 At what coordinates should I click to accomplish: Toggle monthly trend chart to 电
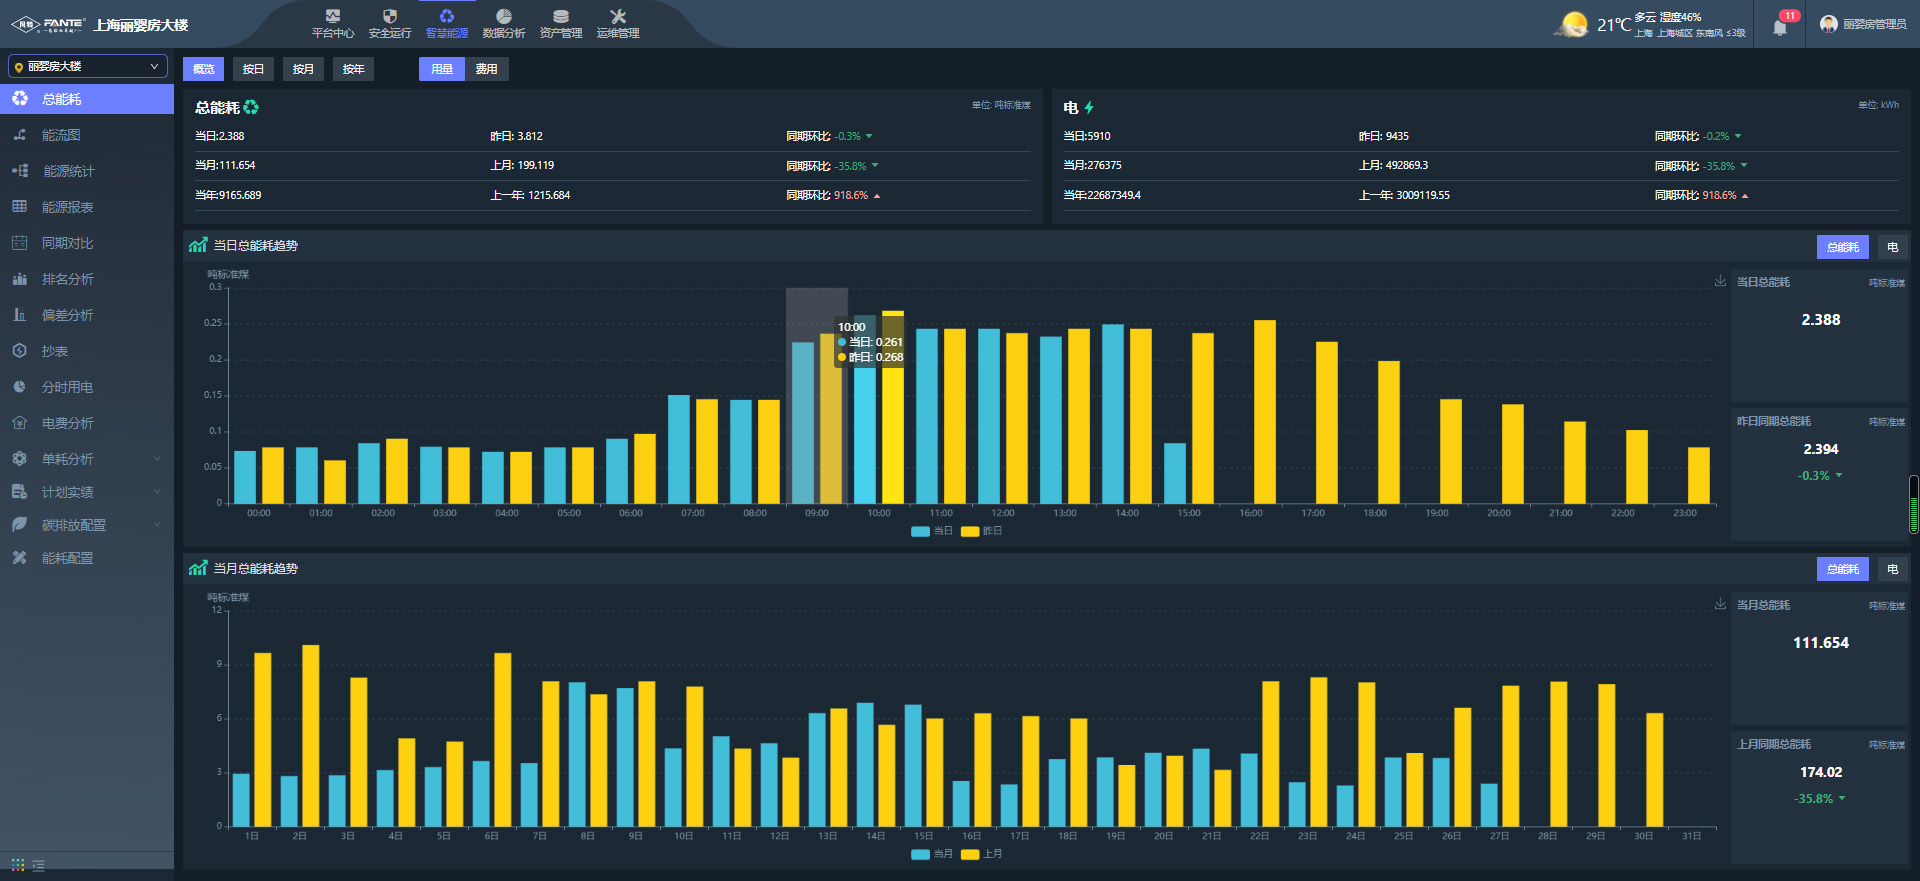pos(1892,569)
